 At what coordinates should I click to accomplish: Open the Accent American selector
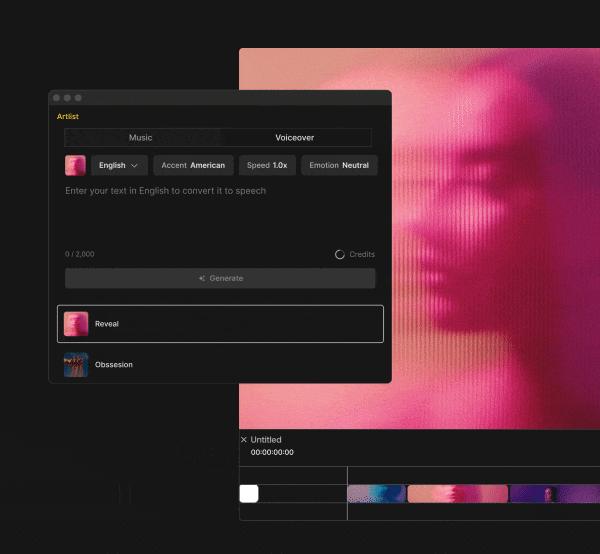coord(193,165)
